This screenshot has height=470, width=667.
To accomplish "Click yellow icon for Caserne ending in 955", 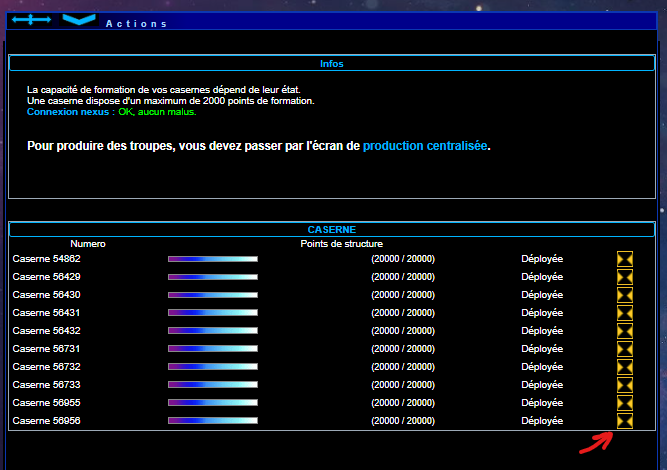I will 625,403.
